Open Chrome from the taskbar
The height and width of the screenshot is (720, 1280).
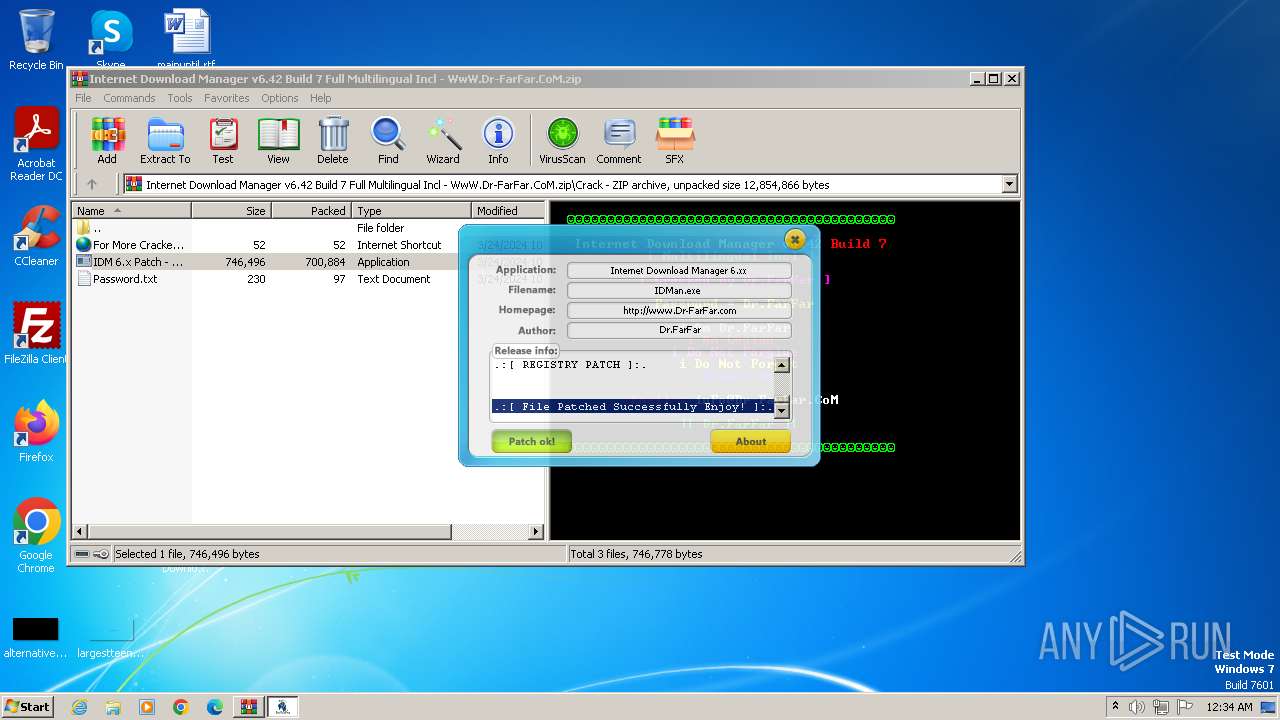pyautogui.click(x=181, y=707)
